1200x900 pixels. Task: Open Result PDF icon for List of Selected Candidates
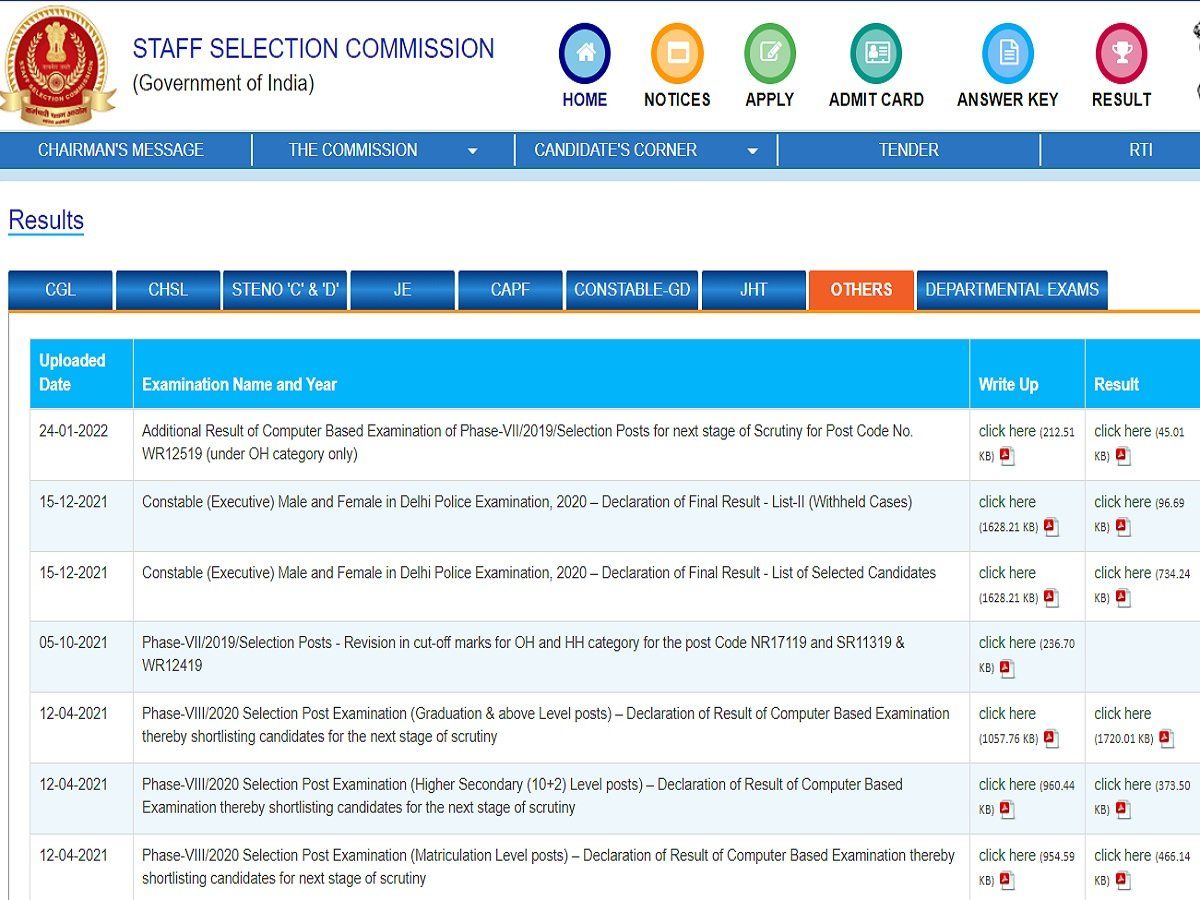(1123, 598)
